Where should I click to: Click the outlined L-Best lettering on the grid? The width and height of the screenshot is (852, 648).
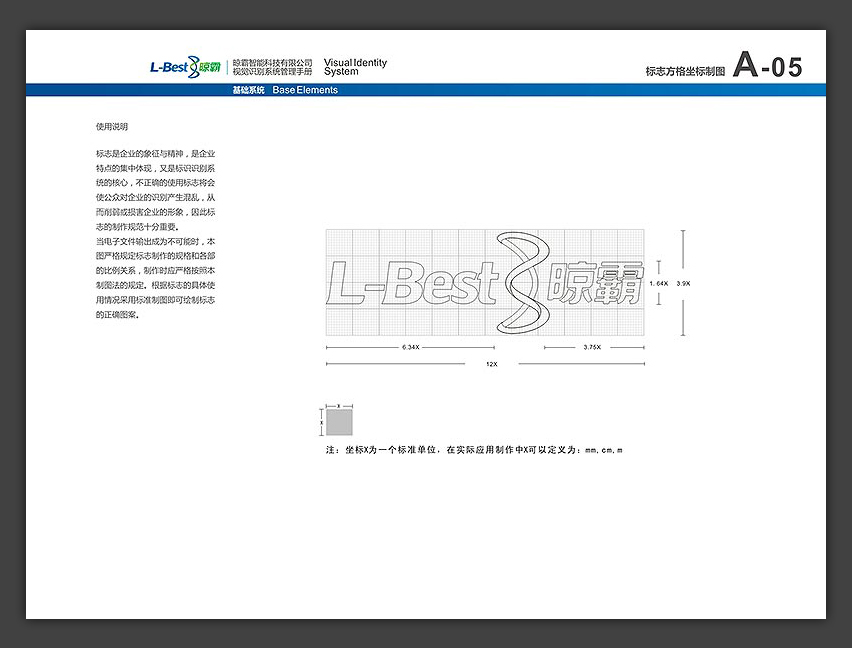click(412, 284)
